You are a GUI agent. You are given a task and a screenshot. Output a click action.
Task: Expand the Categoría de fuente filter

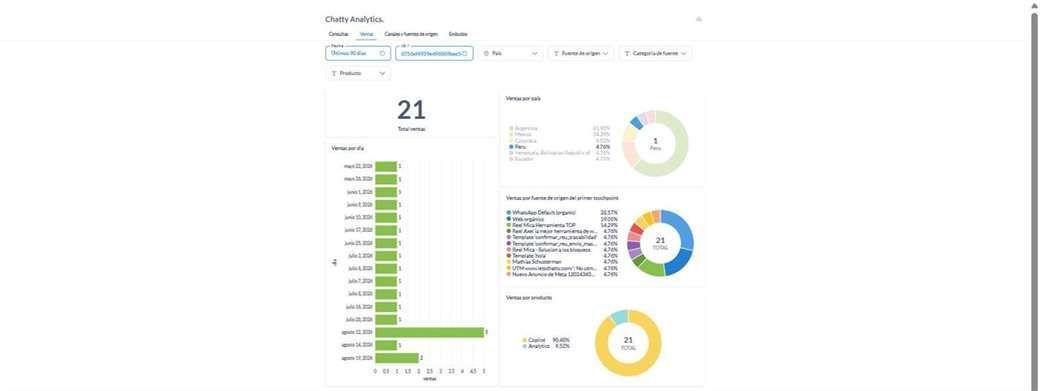point(655,53)
